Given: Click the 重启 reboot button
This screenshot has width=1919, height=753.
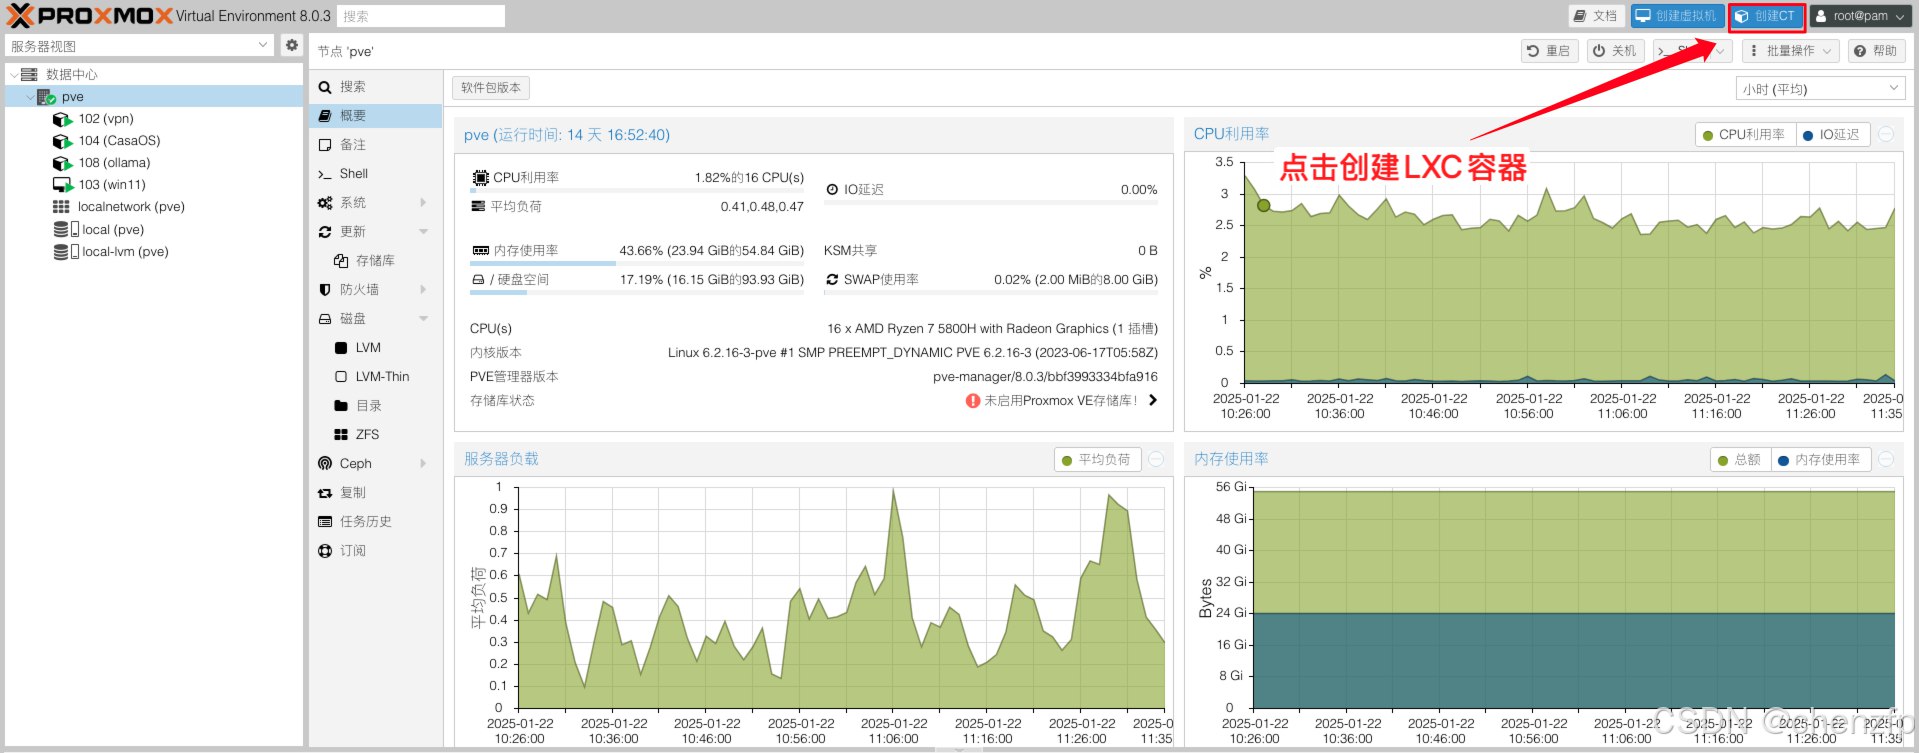Looking at the screenshot, I should pos(1548,51).
